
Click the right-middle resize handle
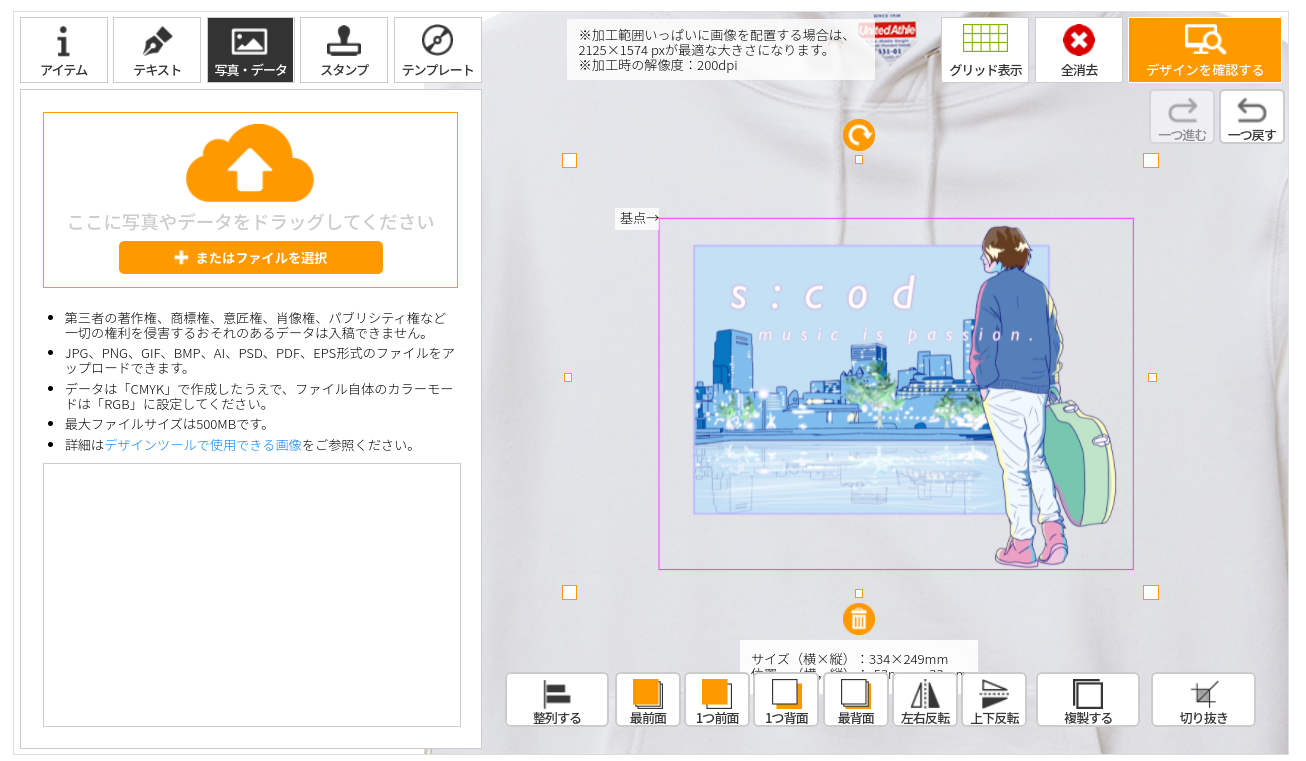(x=1152, y=377)
